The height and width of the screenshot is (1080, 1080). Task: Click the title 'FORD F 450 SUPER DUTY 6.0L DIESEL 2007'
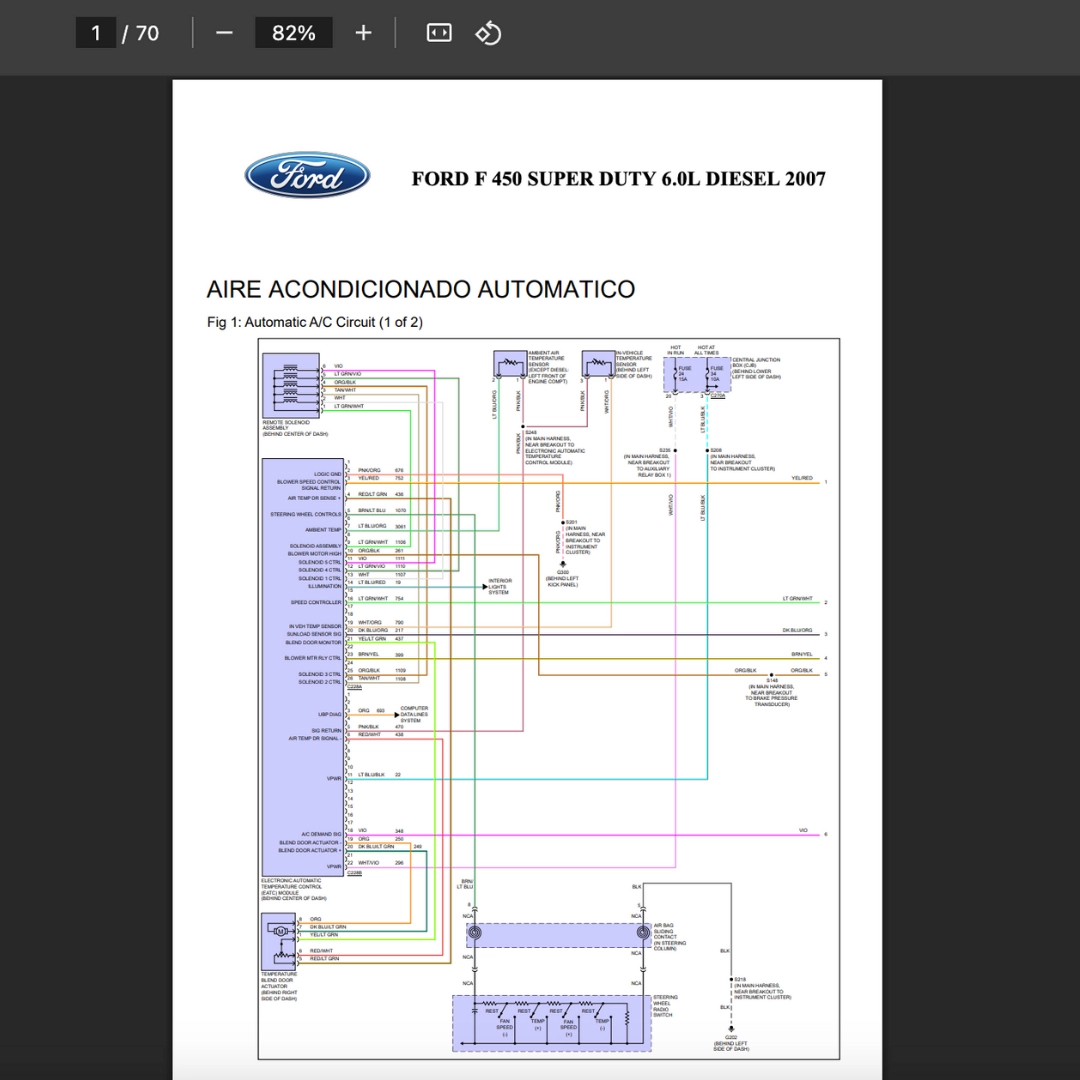coord(619,179)
